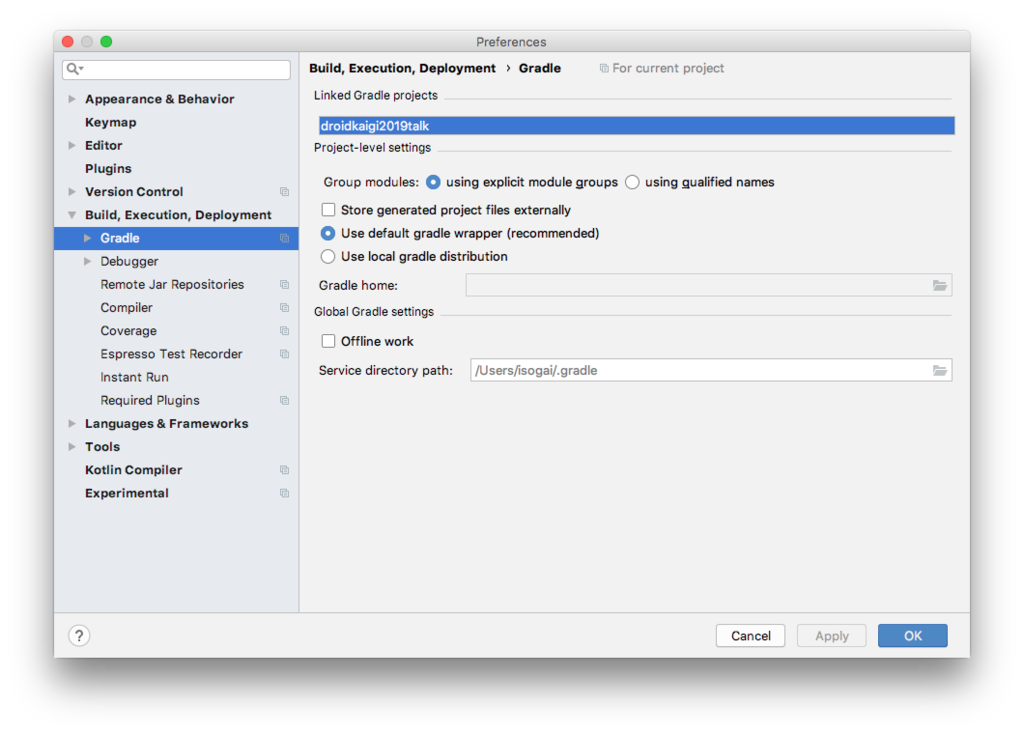The image size is (1024, 735).
Task: Focus the preferences search field
Action: [176, 69]
